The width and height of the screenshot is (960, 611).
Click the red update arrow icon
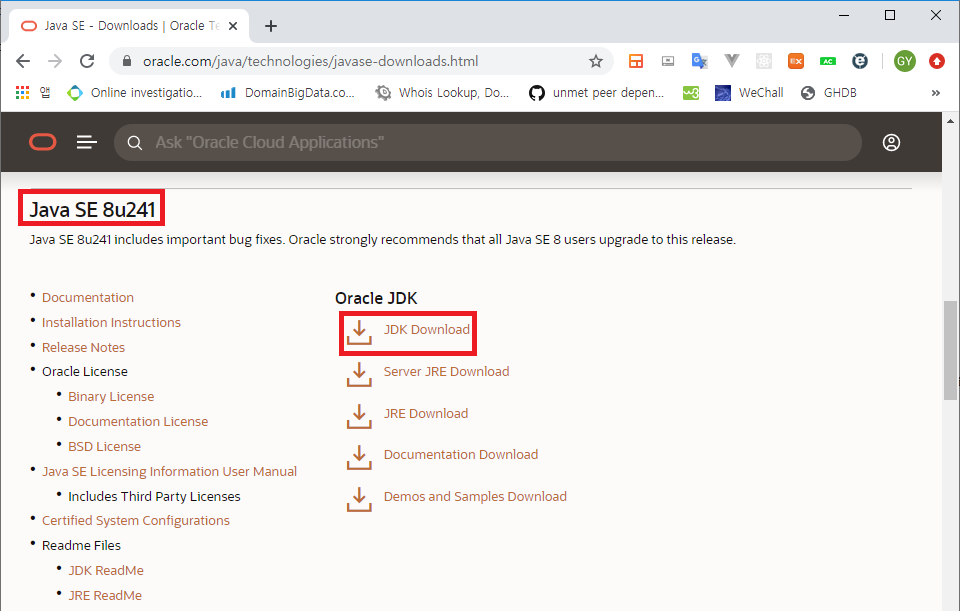click(937, 61)
